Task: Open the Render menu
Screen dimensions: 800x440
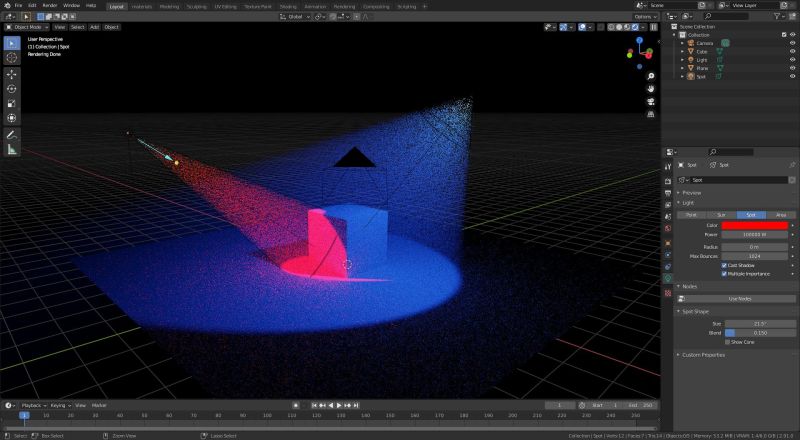Action: [49, 6]
